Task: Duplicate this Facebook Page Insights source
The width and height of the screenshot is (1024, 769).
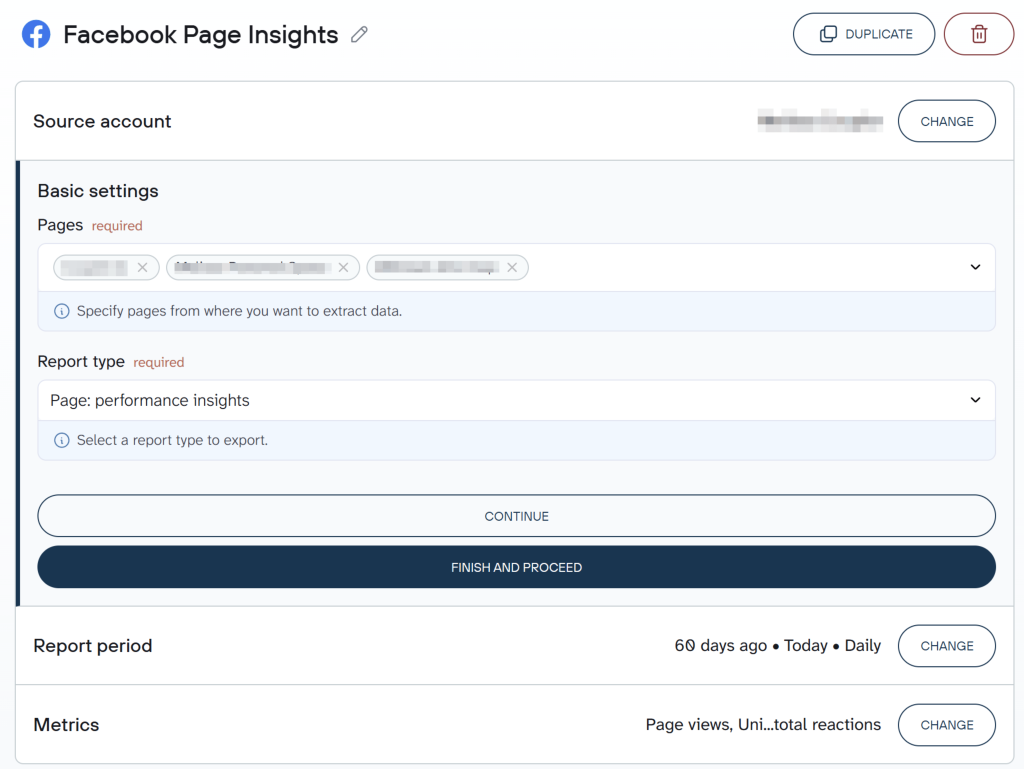Action: point(864,34)
